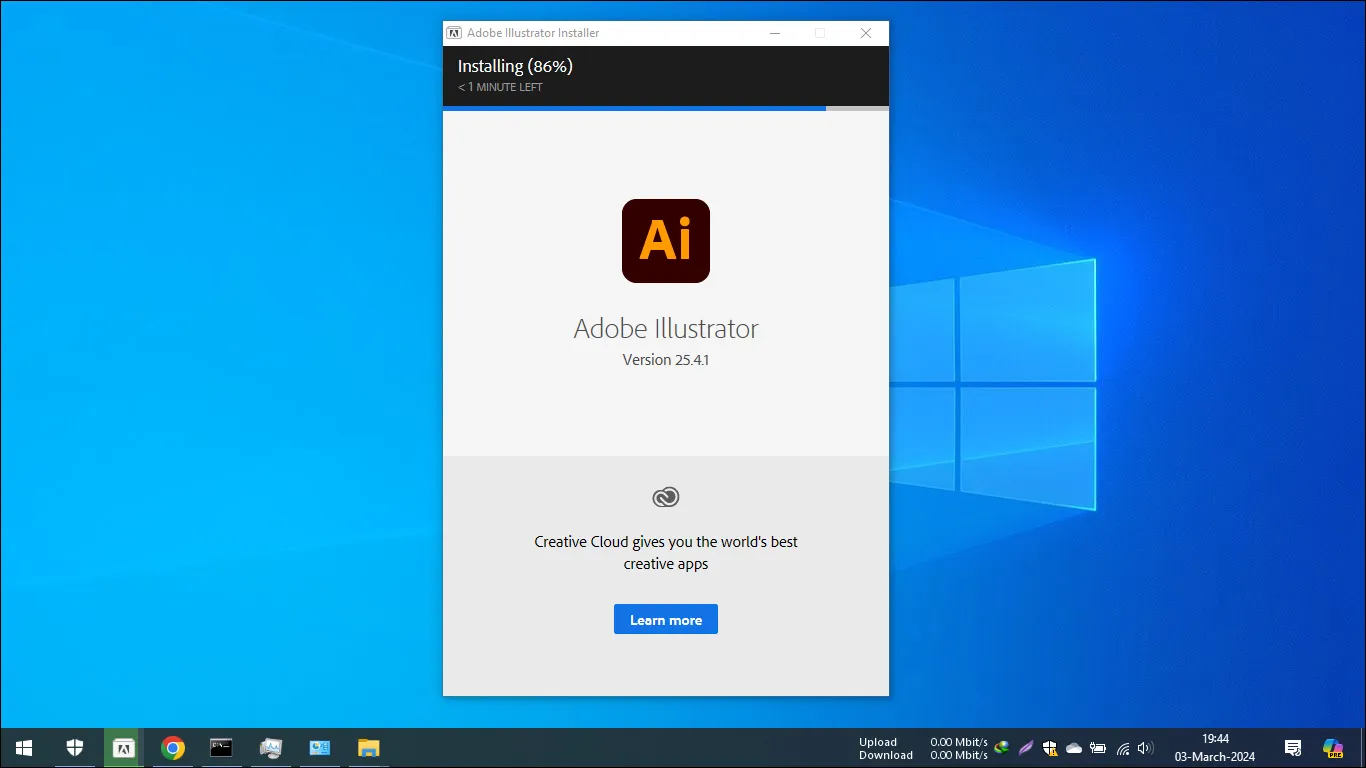Open the notification center icon
1366x768 pixels.
tap(1293, 748)
